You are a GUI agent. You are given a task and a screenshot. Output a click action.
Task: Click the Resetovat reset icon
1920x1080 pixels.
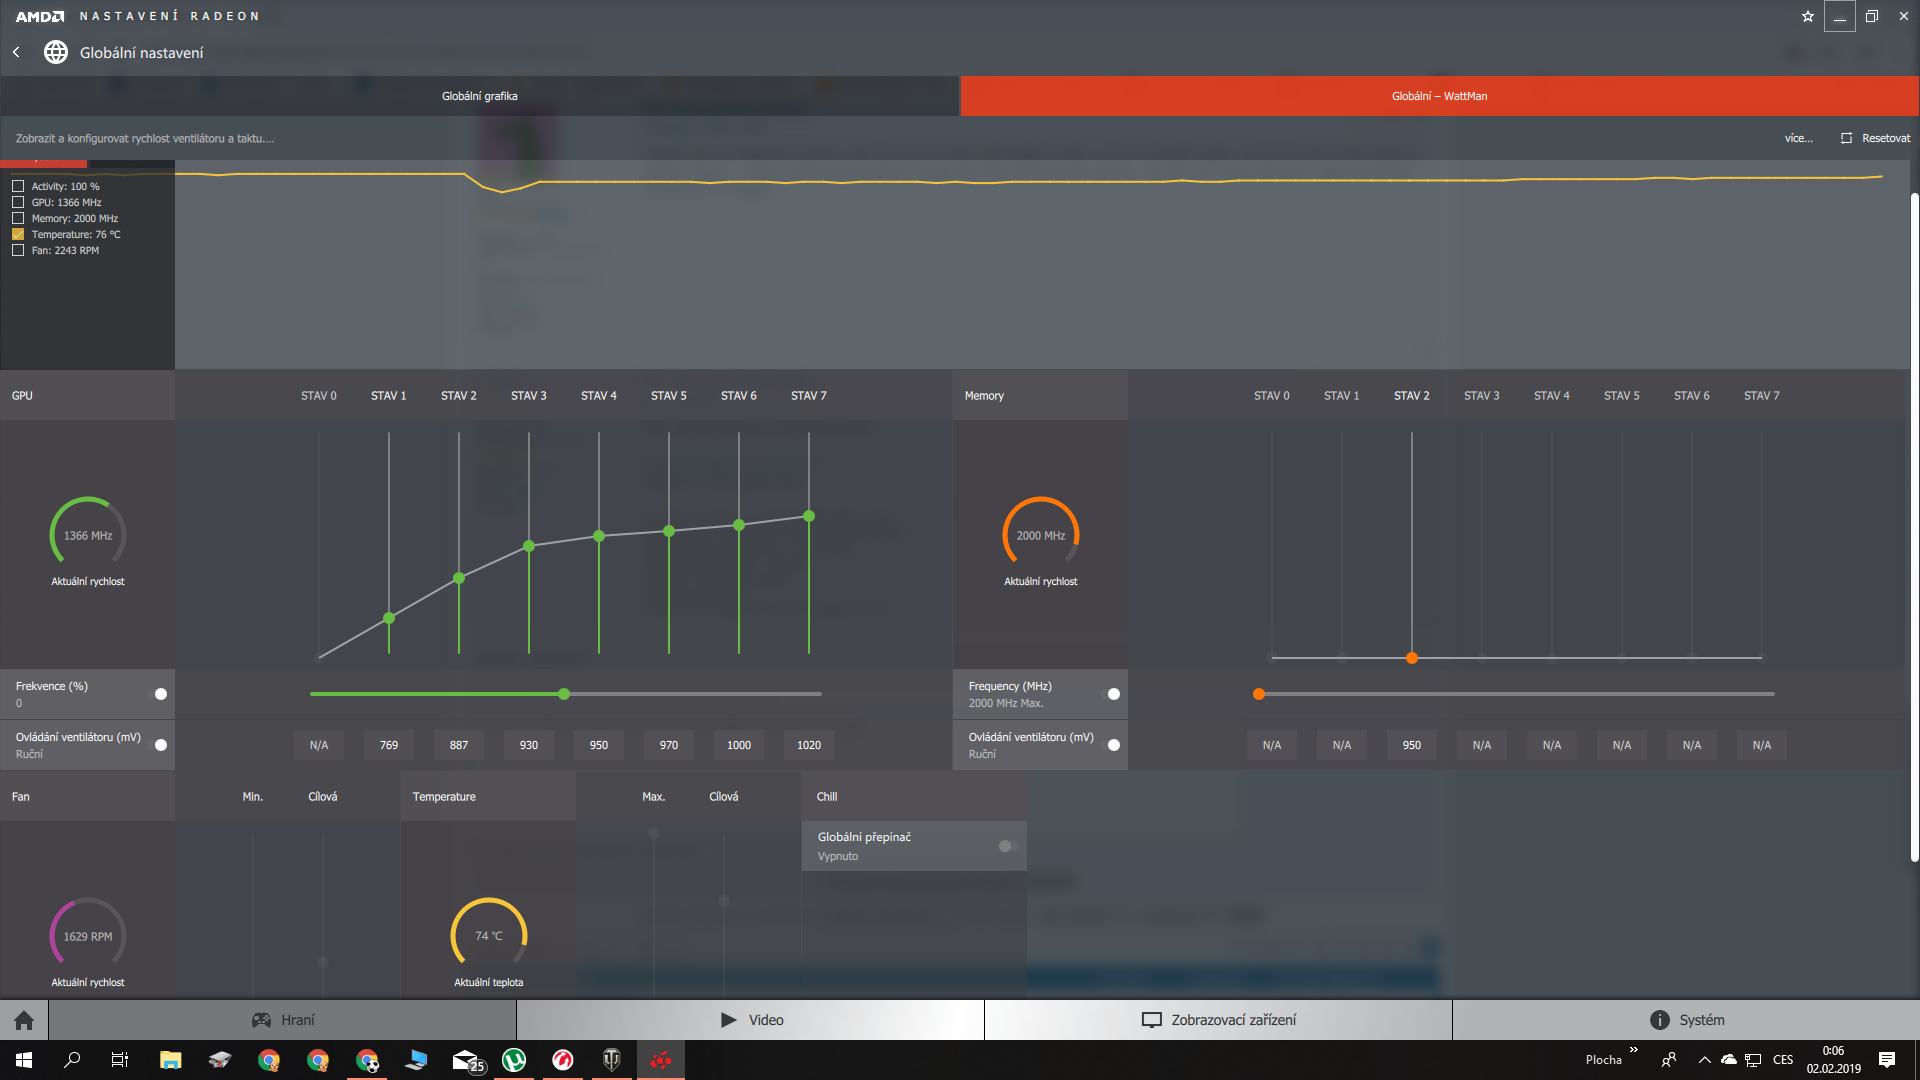[1846, 138]
